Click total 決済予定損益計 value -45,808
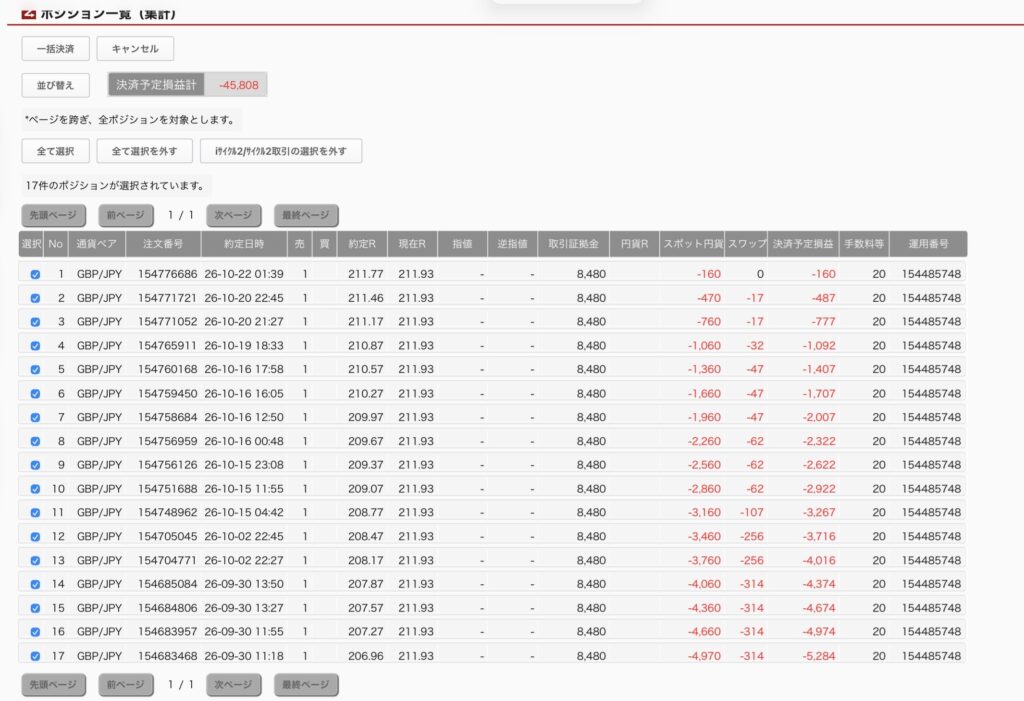 click(x=238, y=85)
